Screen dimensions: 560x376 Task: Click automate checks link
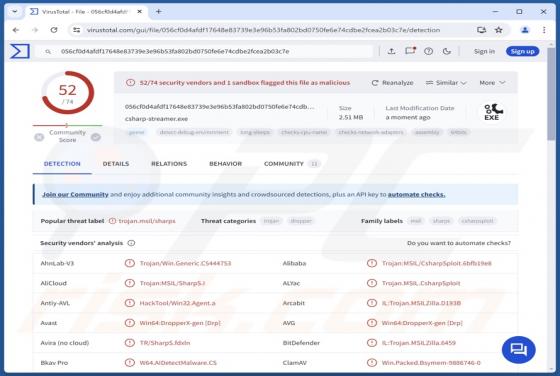coord(416,195)
